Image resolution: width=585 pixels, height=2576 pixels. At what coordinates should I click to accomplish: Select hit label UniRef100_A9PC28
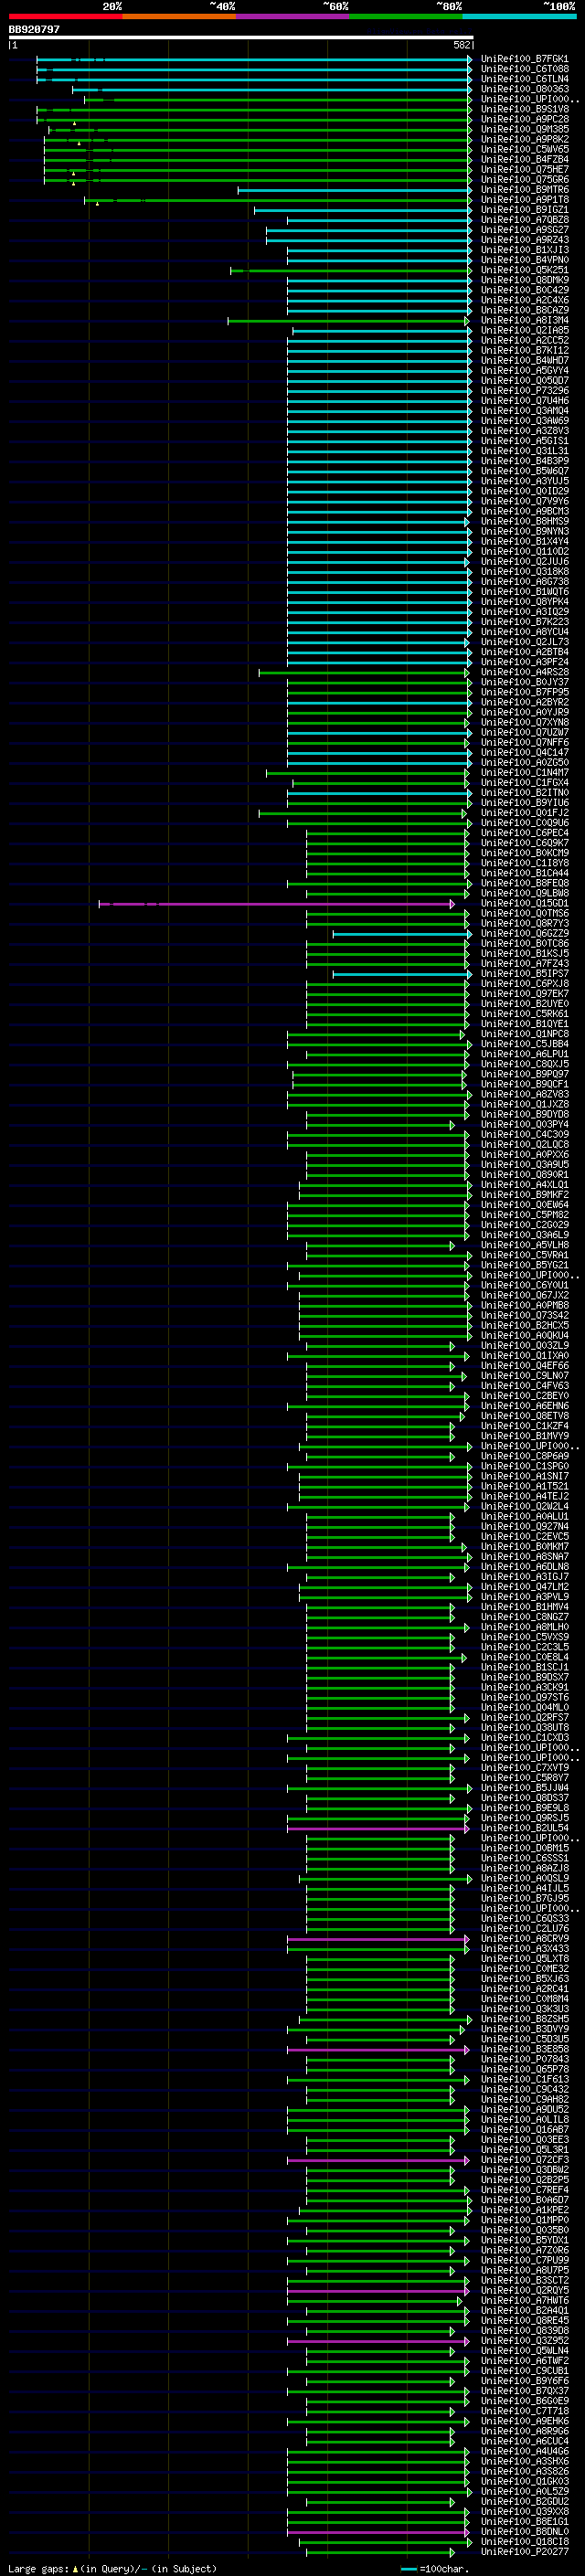click(x=524, y=119)
